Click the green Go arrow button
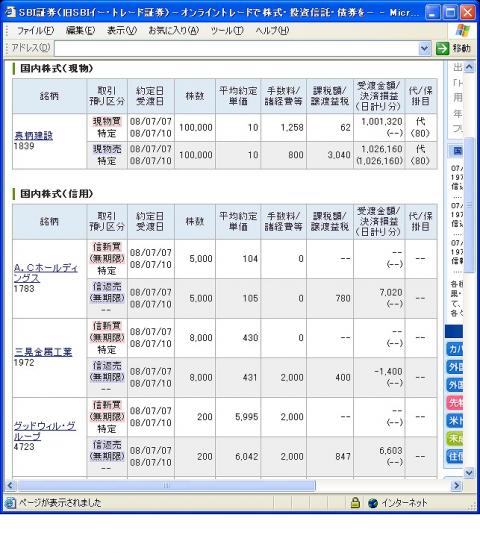The width and height of the screenshot is (480, 553). tap(442, 48)
